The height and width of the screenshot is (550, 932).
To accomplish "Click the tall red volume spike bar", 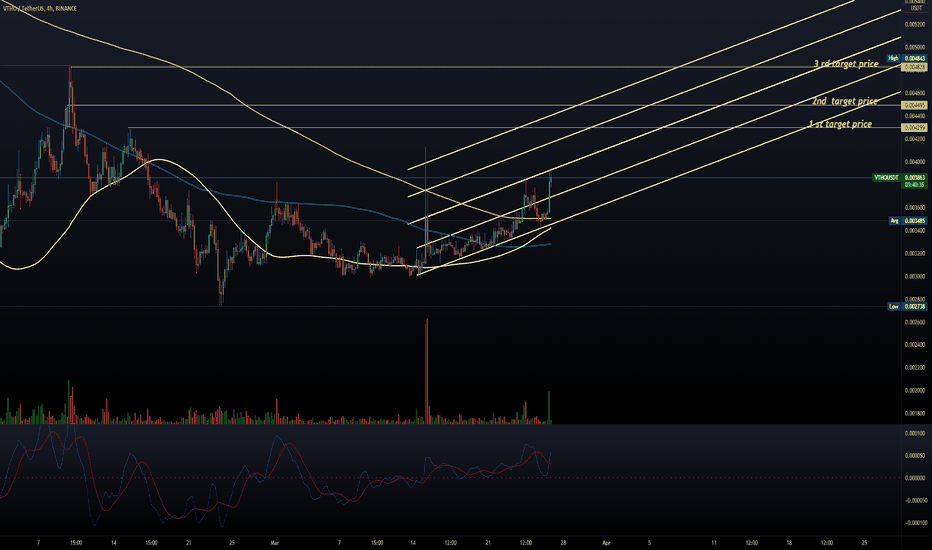I will [427, 371].
